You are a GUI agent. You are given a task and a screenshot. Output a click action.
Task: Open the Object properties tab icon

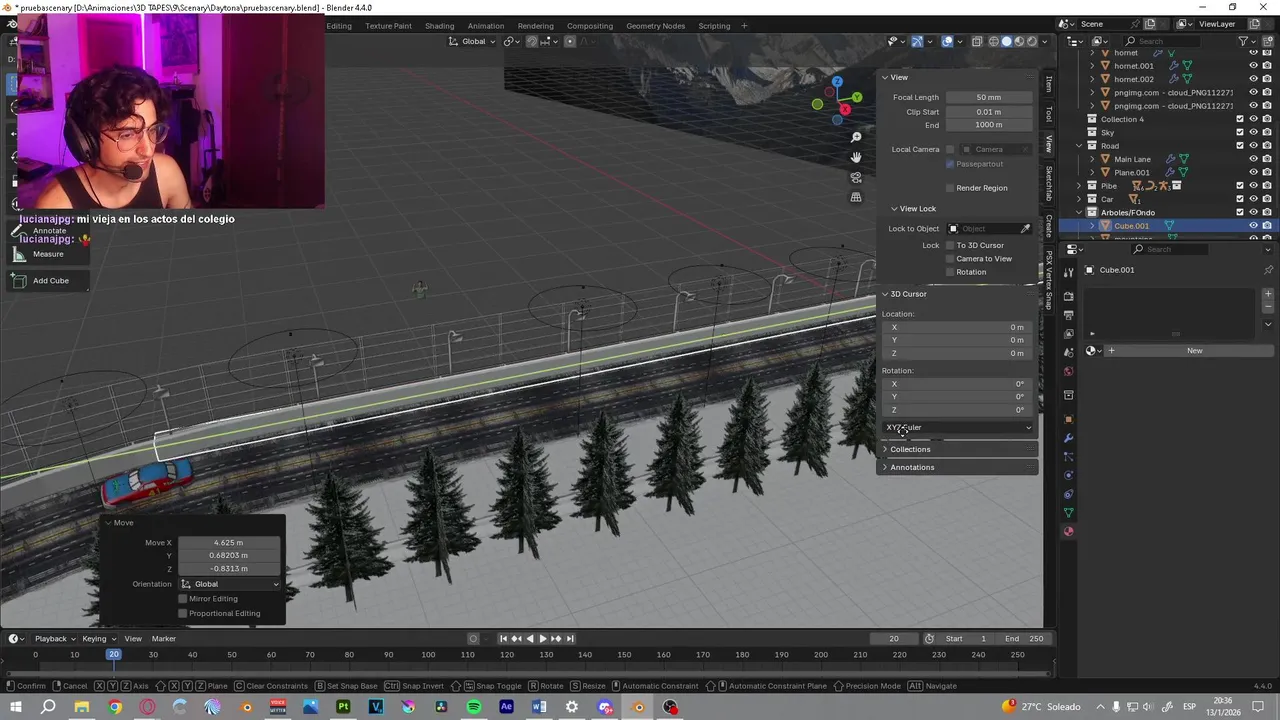point(1068,420)
